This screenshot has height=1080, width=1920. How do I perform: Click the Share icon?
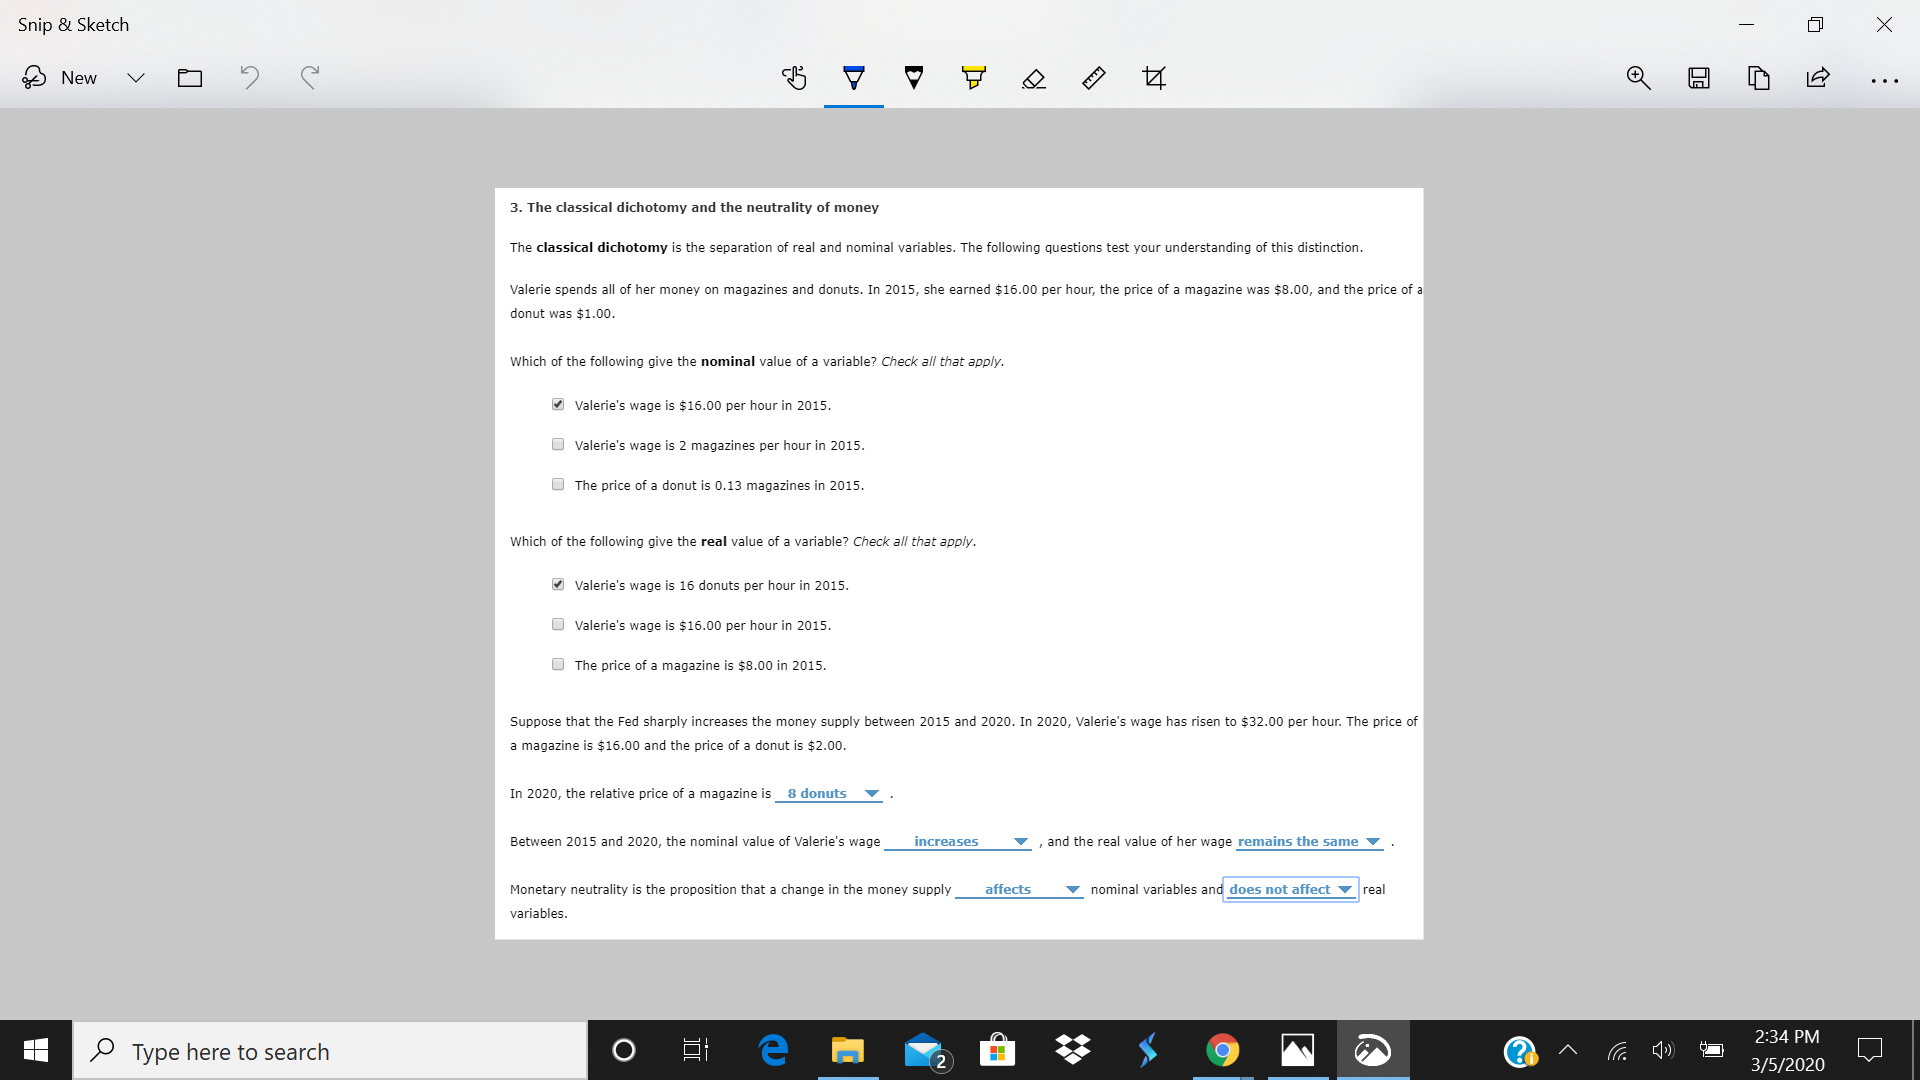1817,75
